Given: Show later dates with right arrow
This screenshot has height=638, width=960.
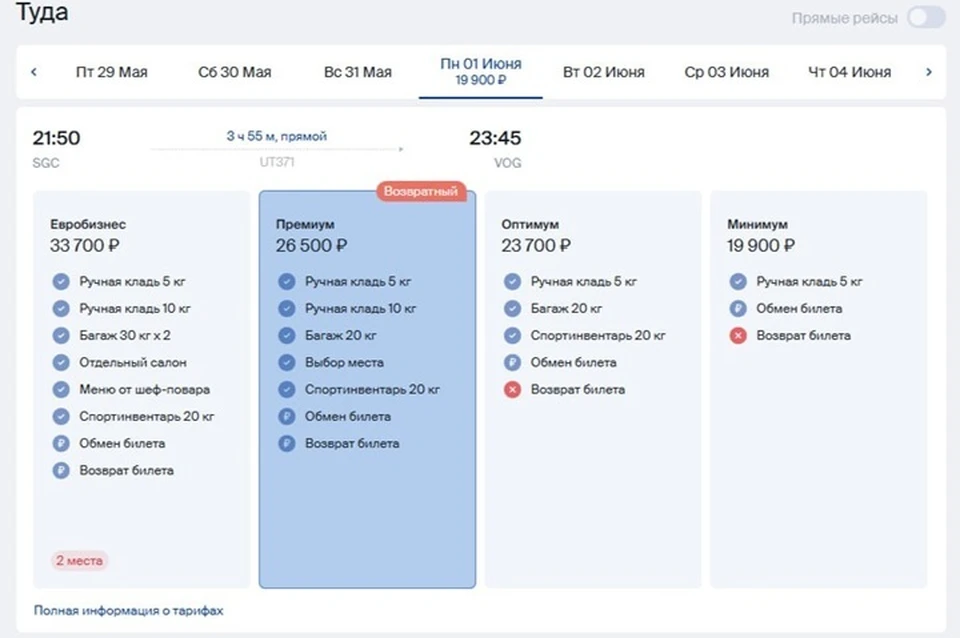Looking at the screenshot, I should (928, 72).
